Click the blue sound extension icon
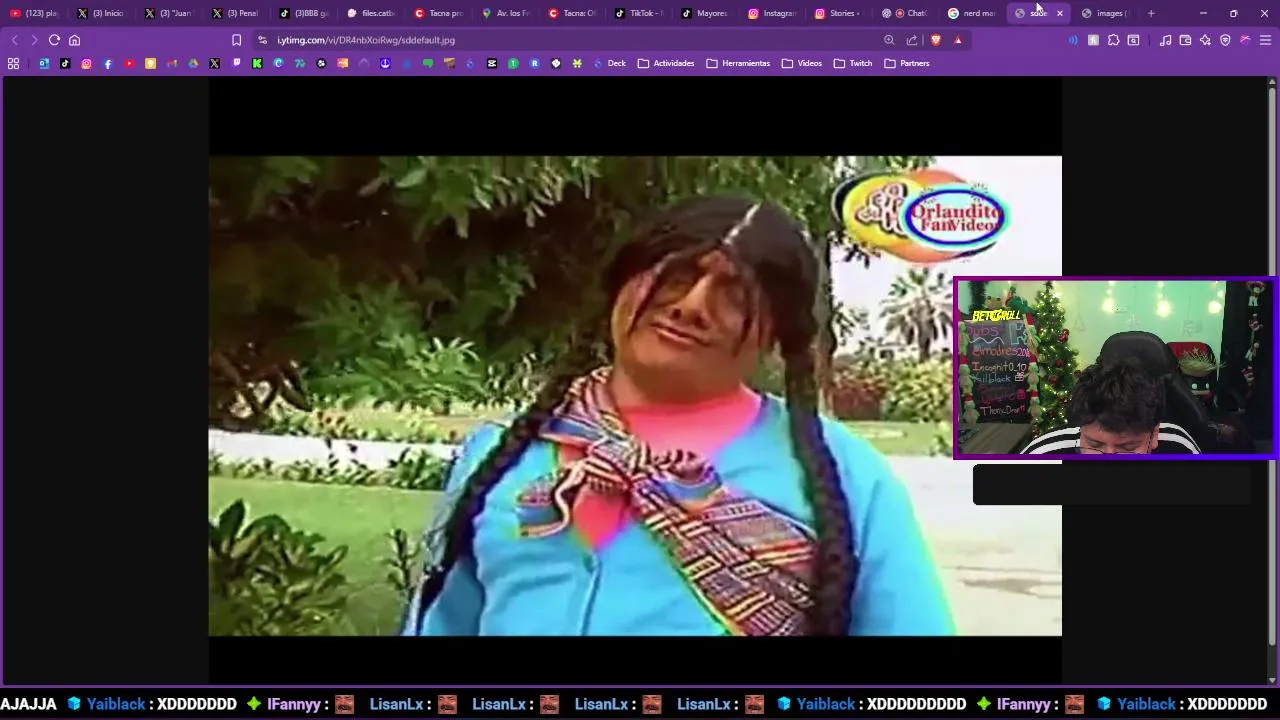1280x720 pixels. click(1073, 40)
